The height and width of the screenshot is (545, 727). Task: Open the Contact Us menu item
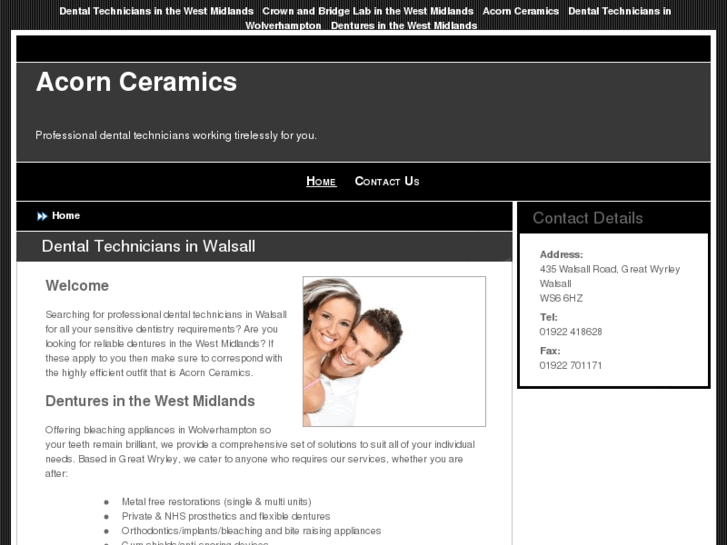387,181
